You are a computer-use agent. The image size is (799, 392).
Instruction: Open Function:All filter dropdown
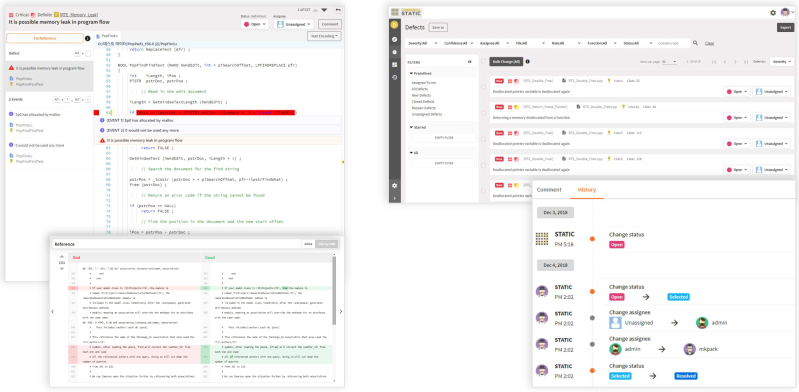pos(603,43)
